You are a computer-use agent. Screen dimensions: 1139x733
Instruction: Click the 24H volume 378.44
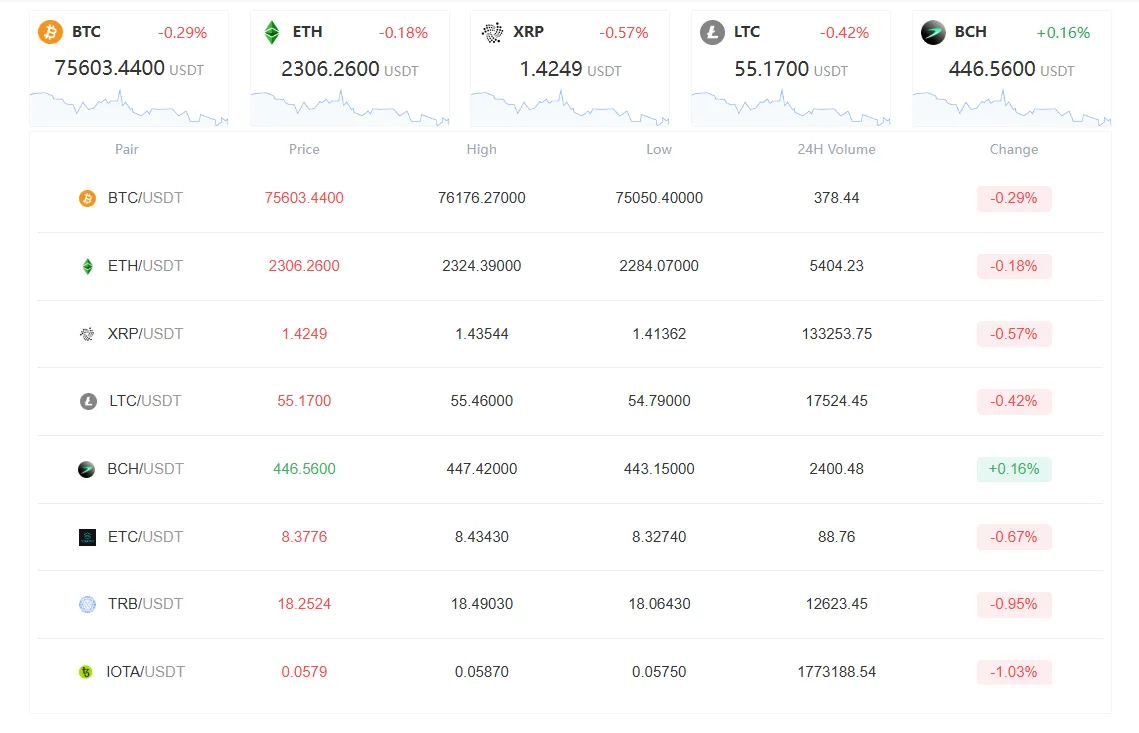click(x=836, y=198)
